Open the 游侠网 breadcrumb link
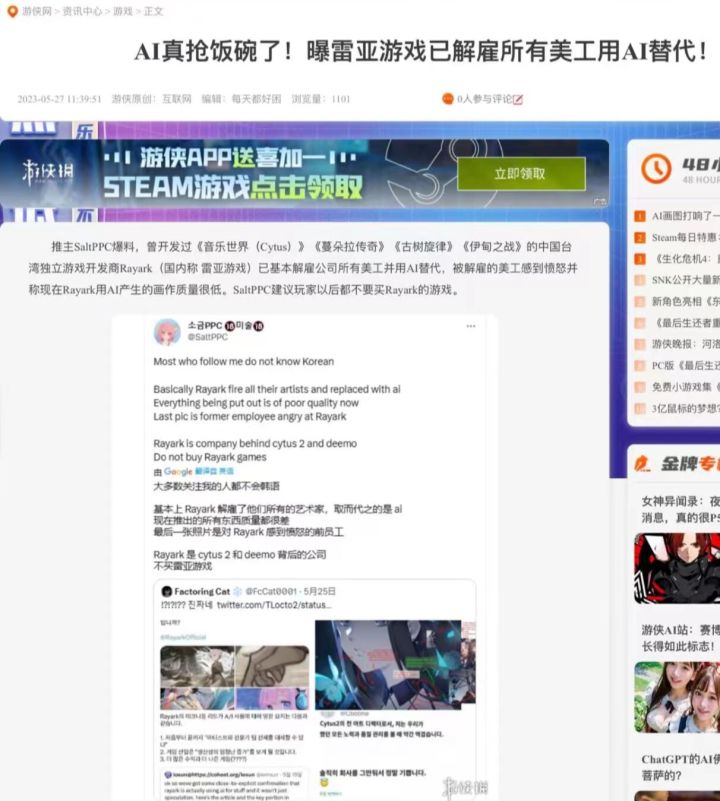 pos(37,11)
